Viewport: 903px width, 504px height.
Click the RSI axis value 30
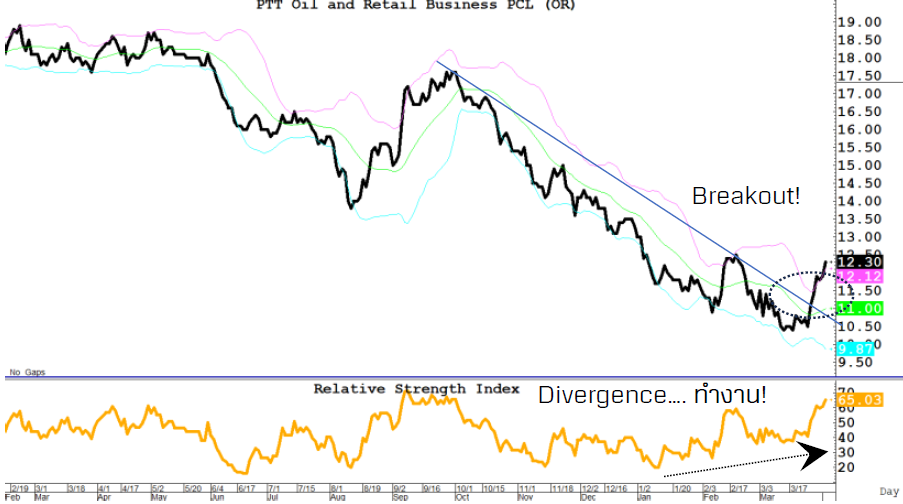click(x=846, y=453)
